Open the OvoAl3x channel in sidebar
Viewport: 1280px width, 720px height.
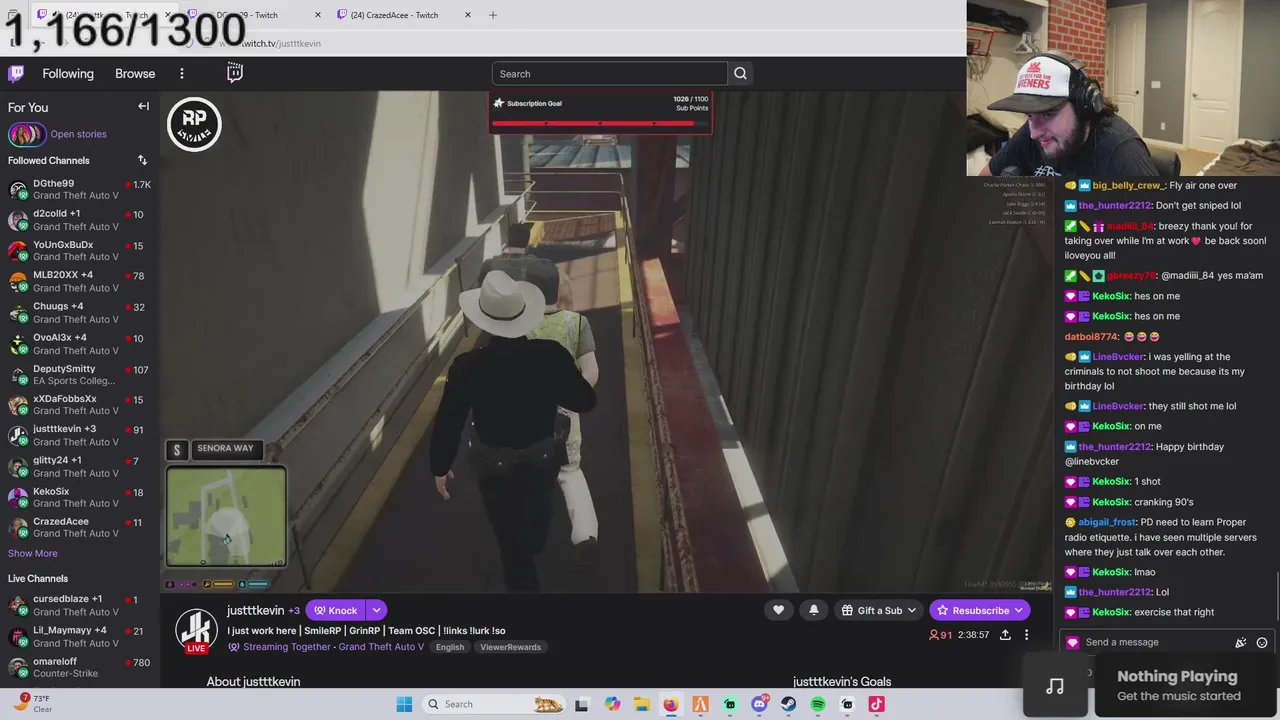[80, 344]
